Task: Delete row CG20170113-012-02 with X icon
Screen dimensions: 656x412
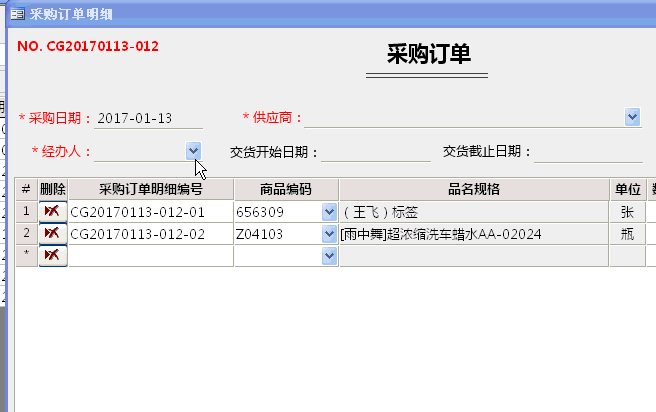Action: point(53,233)
